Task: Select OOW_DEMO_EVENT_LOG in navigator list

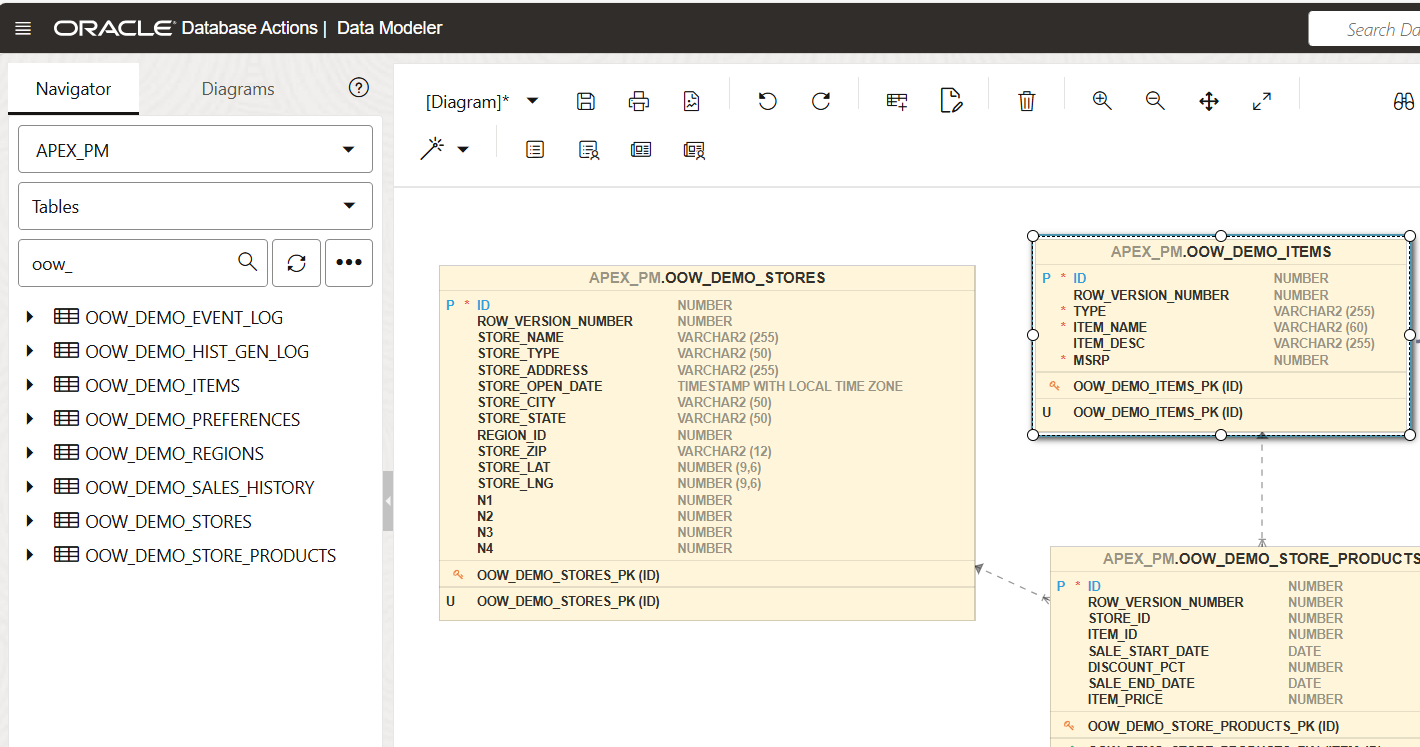Action: click(184, 317)
